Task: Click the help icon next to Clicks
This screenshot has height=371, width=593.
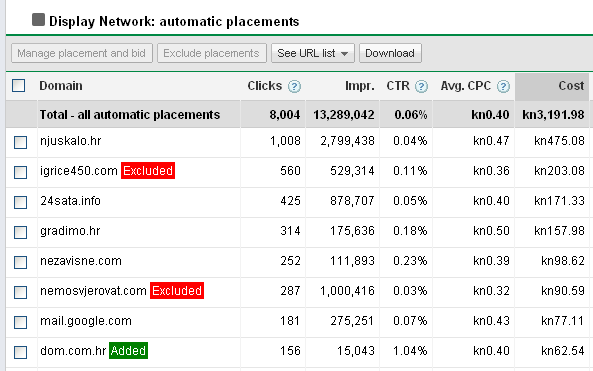Action: pyautogui.click(x=294, y=87)
